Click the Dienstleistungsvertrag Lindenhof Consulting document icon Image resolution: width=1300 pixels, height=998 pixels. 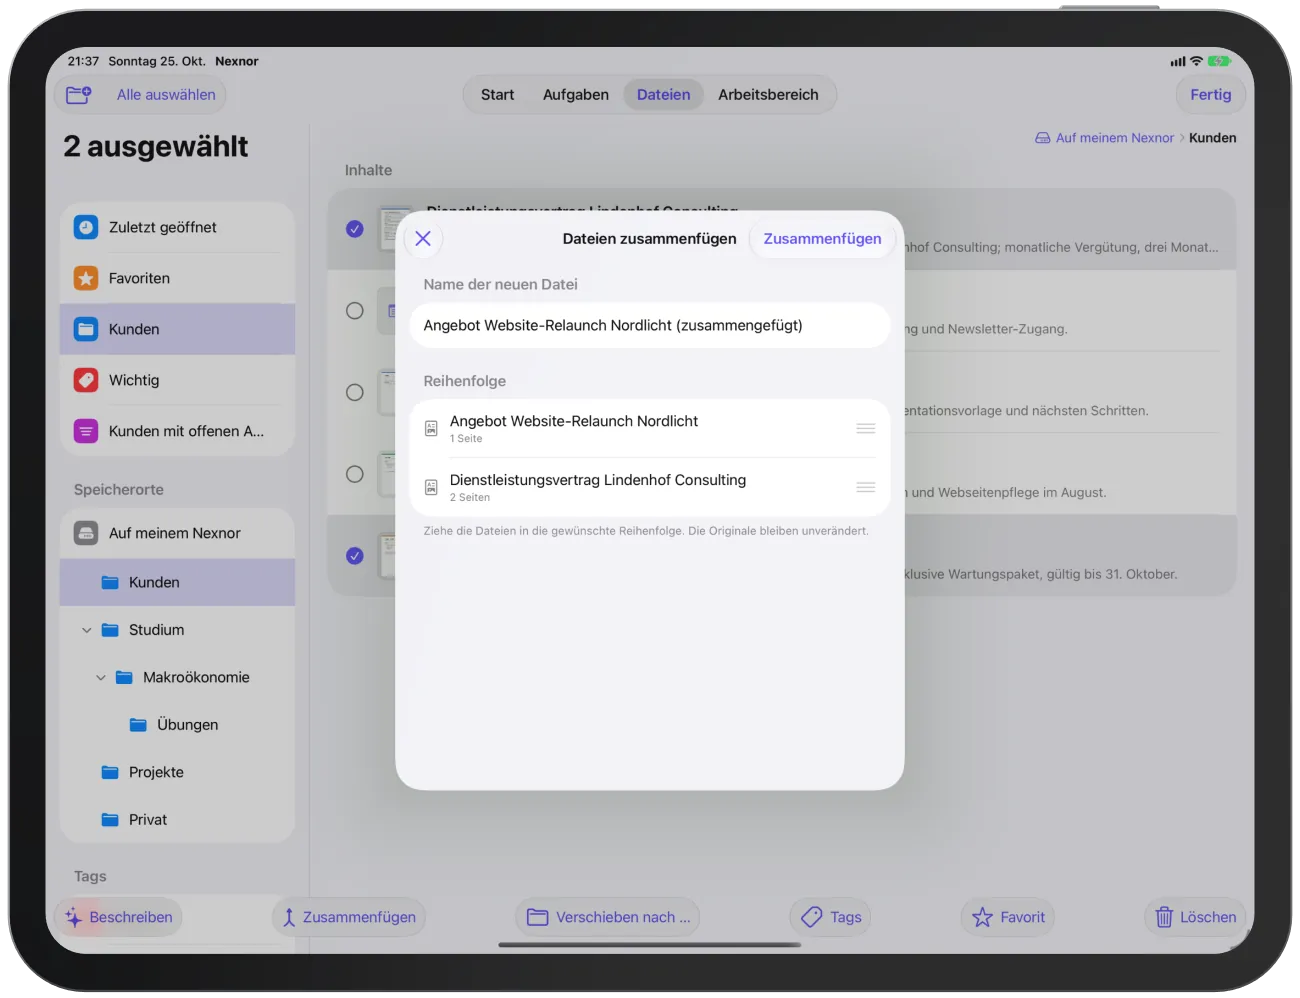click(x=431, y=488)
